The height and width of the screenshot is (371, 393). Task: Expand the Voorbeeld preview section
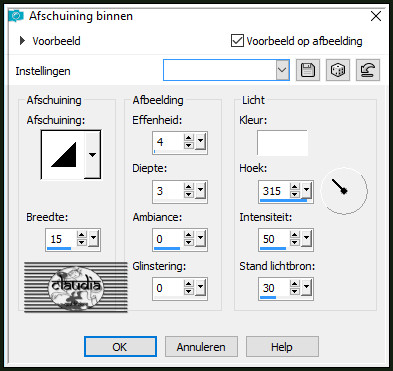pyautogui.click(x=22, y=41)
